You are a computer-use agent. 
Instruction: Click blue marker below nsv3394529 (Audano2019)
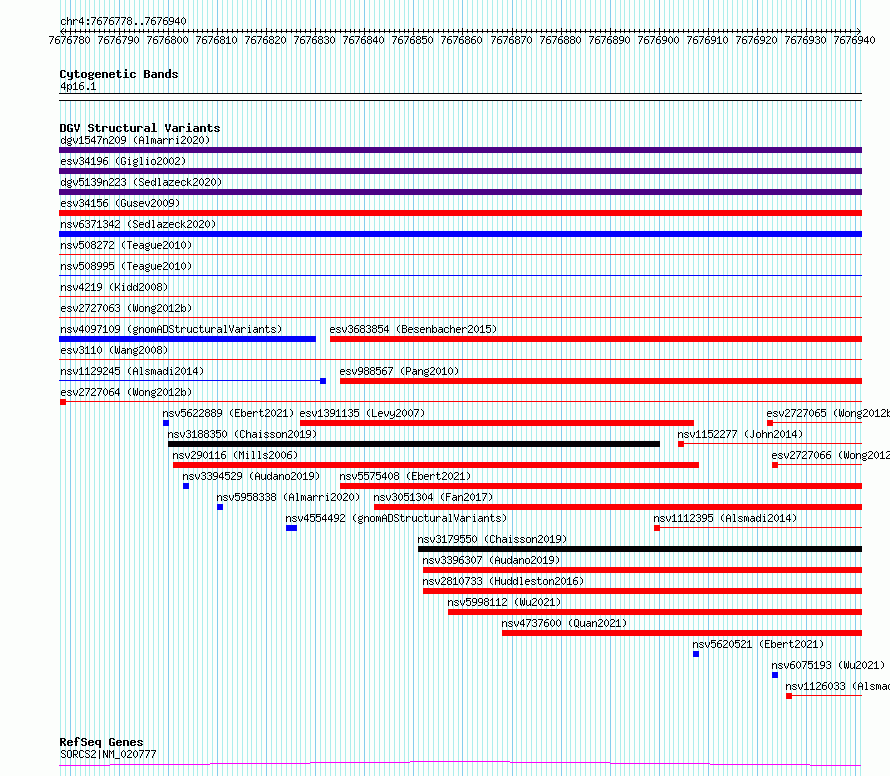pos(186,486)
